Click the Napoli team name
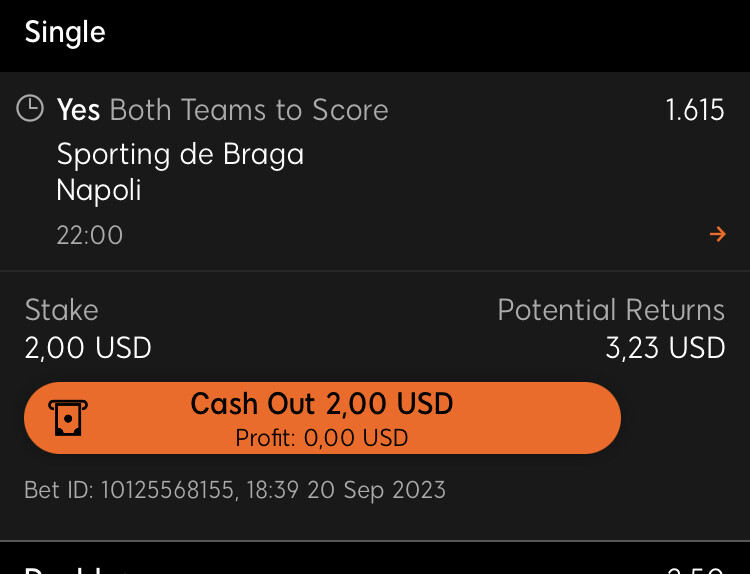750x574 pixels. [99, 190]
